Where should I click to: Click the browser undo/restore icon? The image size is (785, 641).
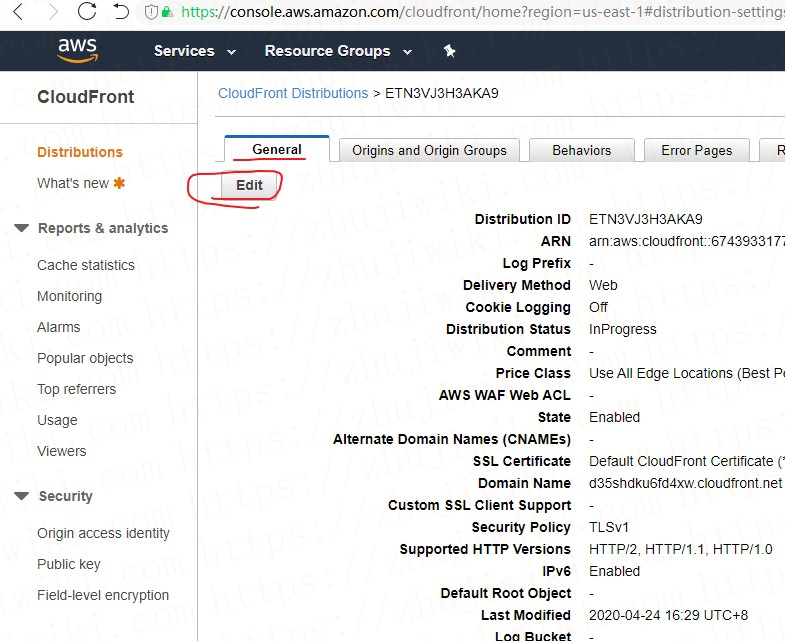click(x=121, y=12)
